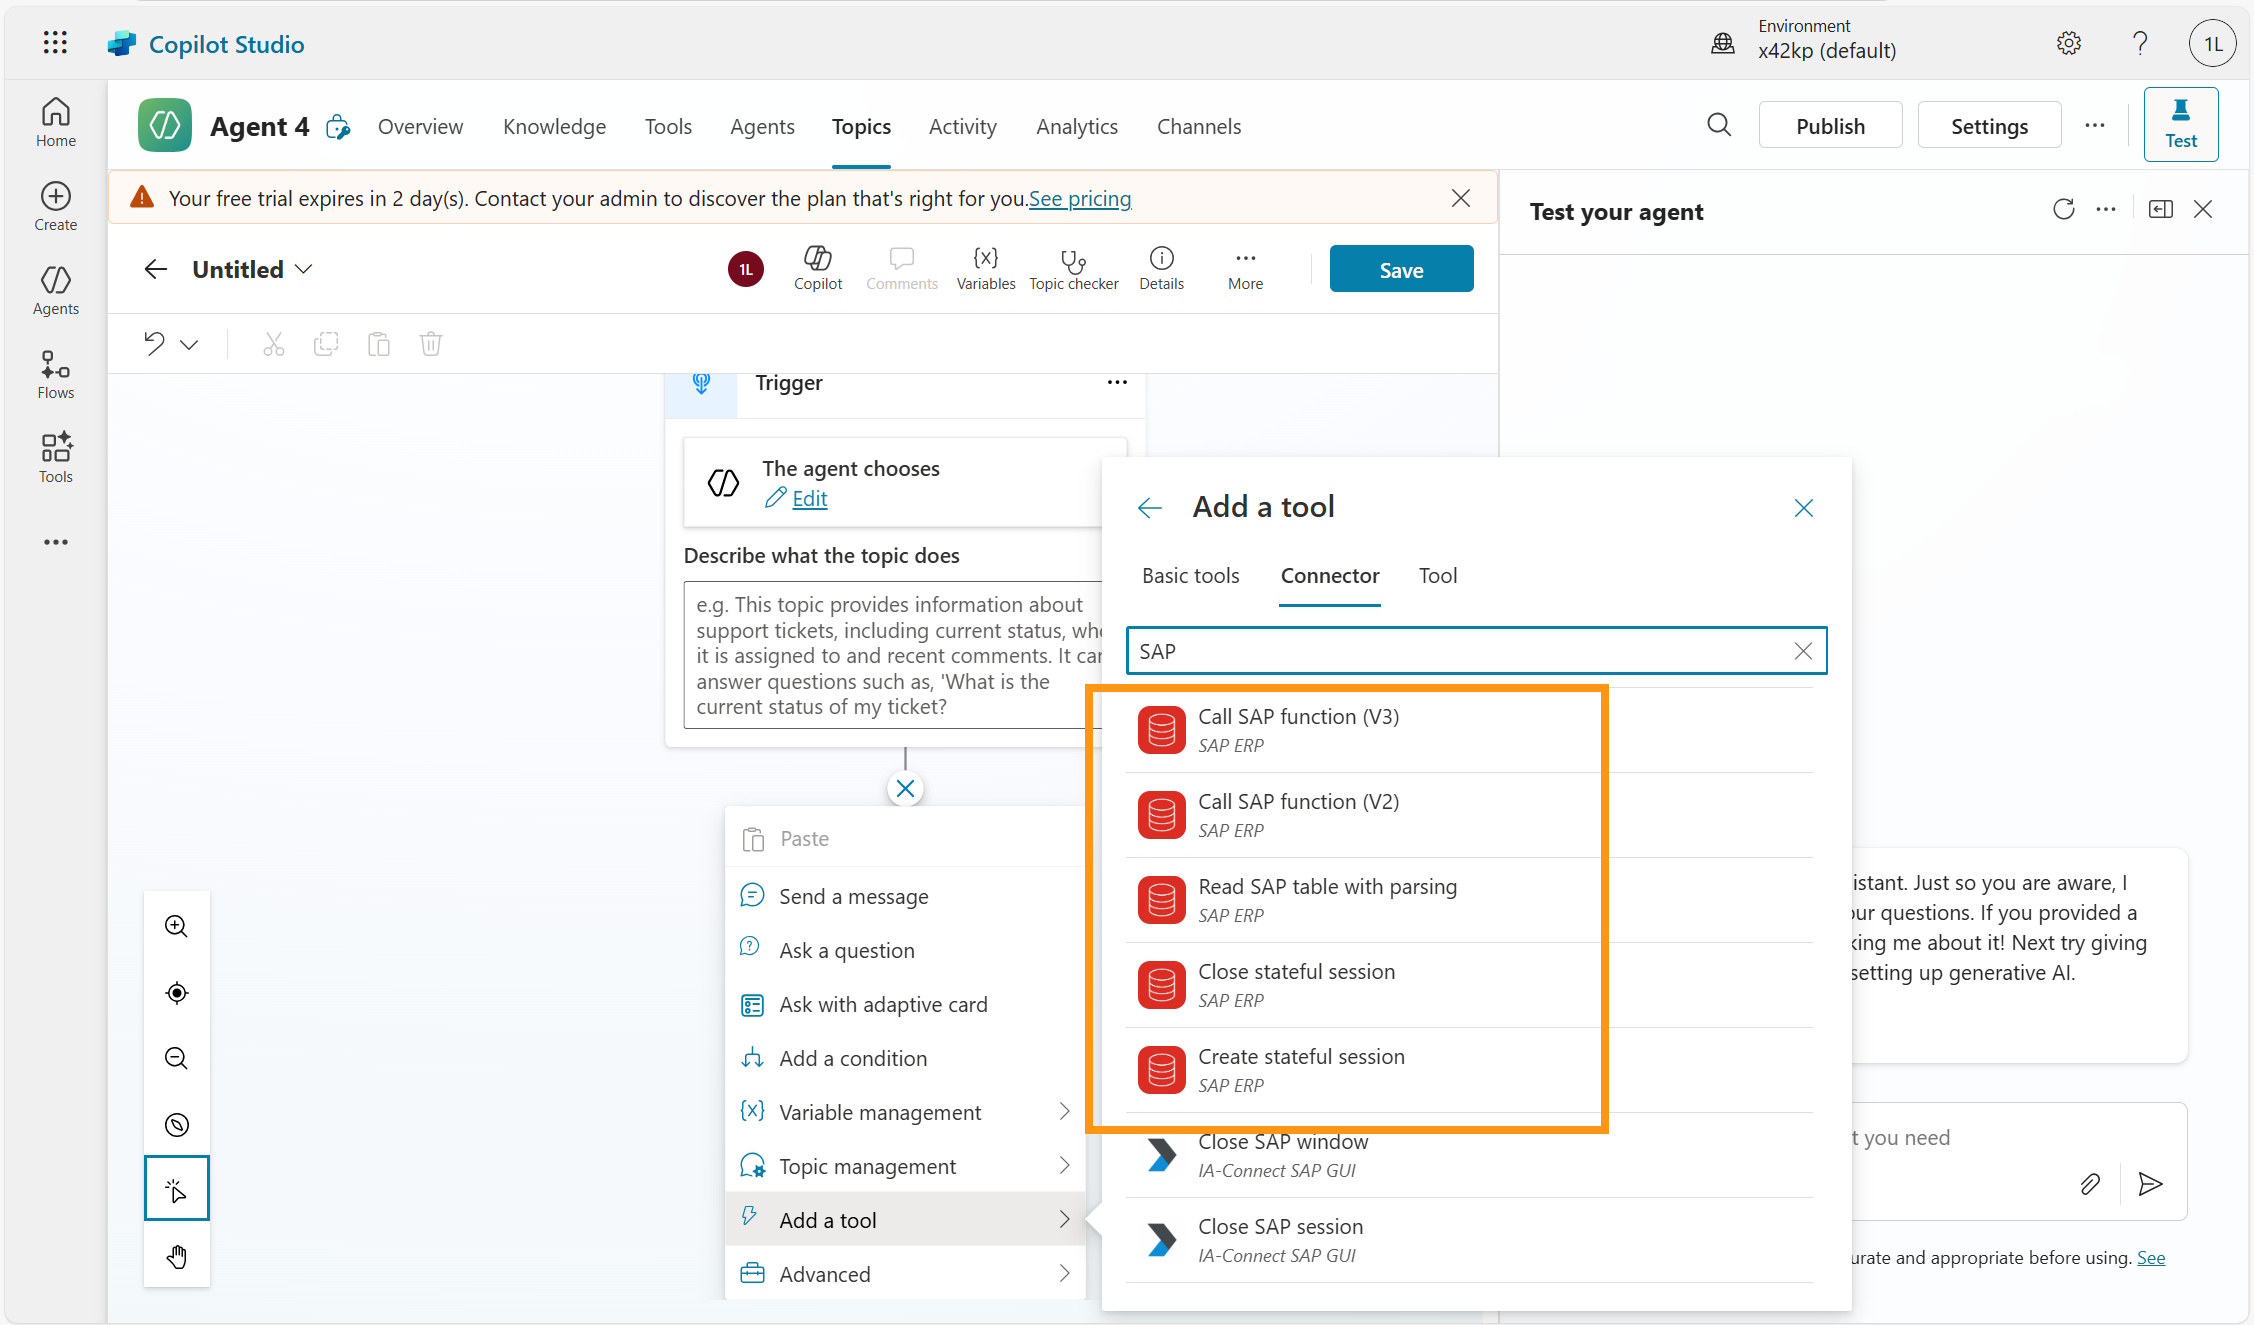This screenshot has height=1325, width=2254.
Task: Choose Add a condition from menu
Action: point(906,1058)
